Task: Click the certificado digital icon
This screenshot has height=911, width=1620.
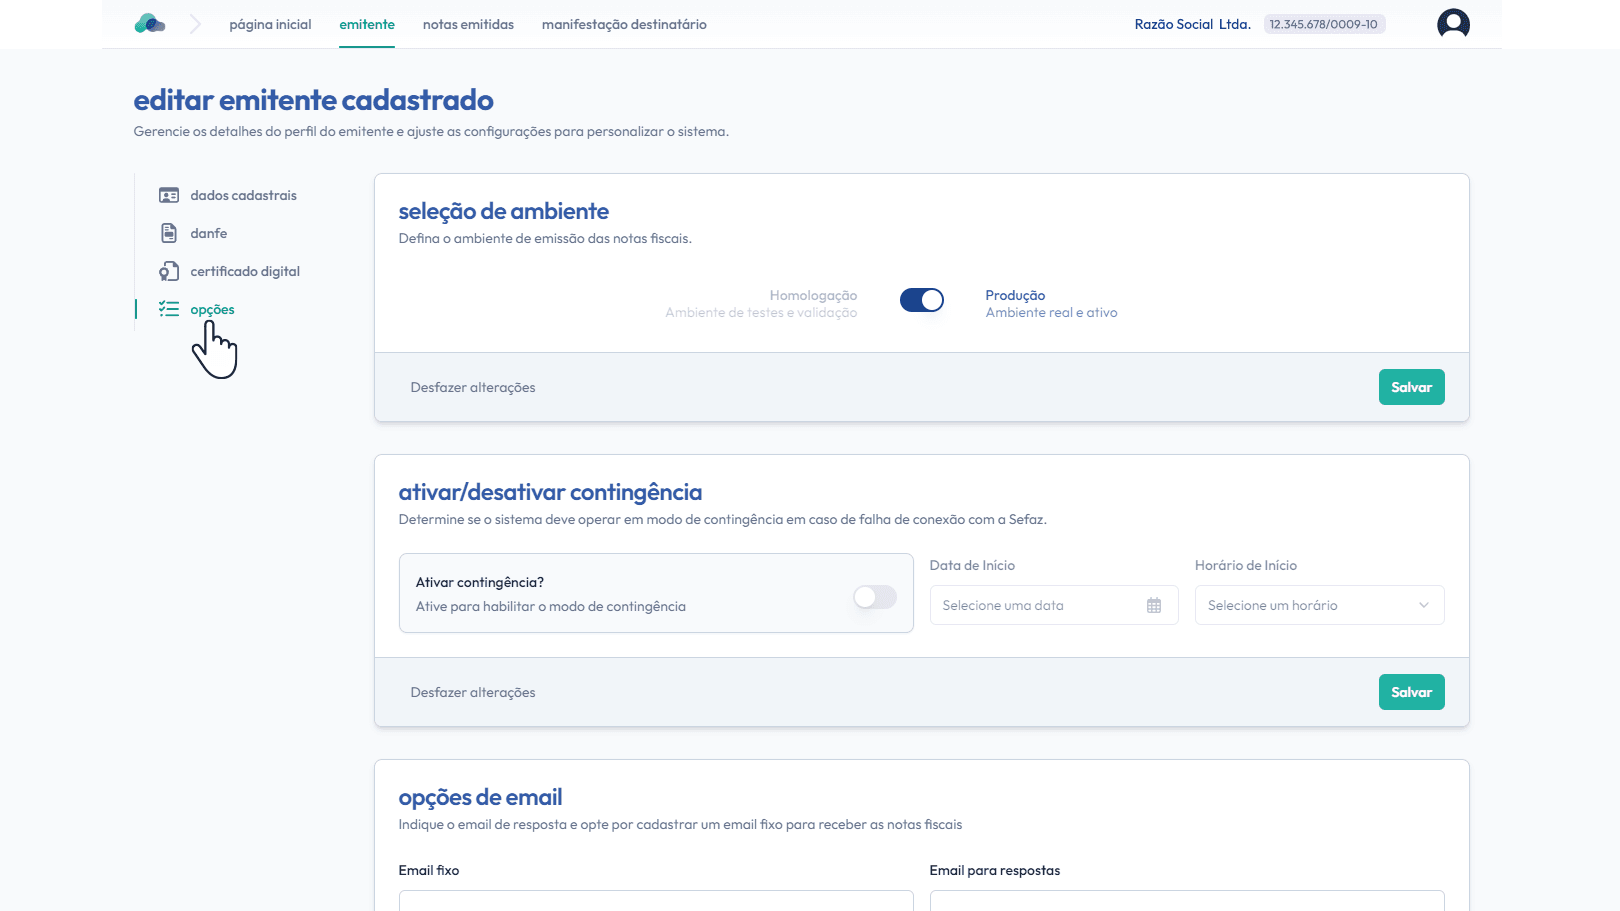Action: (x=169, y=272)
